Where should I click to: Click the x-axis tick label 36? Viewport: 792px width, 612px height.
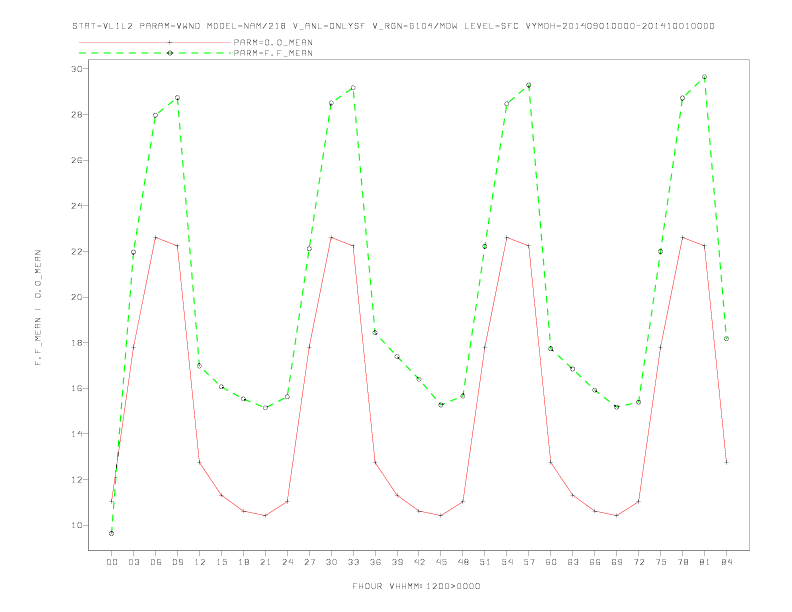tap(375, 562)
